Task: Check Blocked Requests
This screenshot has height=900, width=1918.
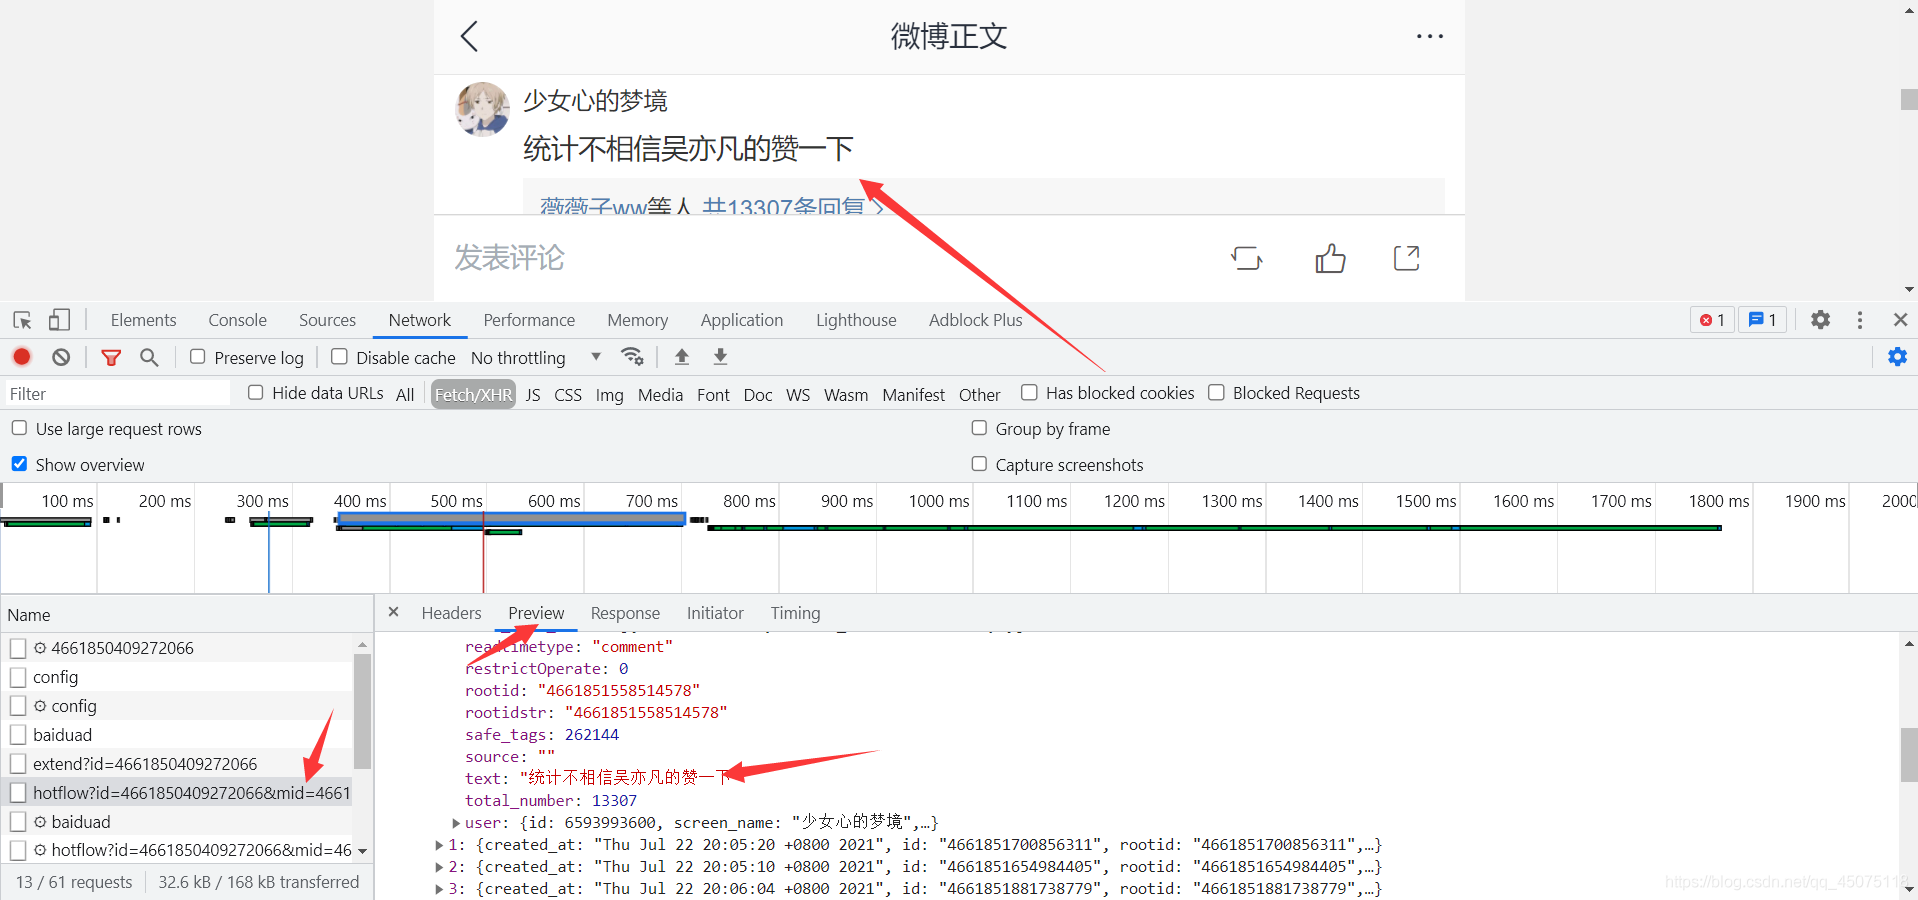Action: [1216, 393]
